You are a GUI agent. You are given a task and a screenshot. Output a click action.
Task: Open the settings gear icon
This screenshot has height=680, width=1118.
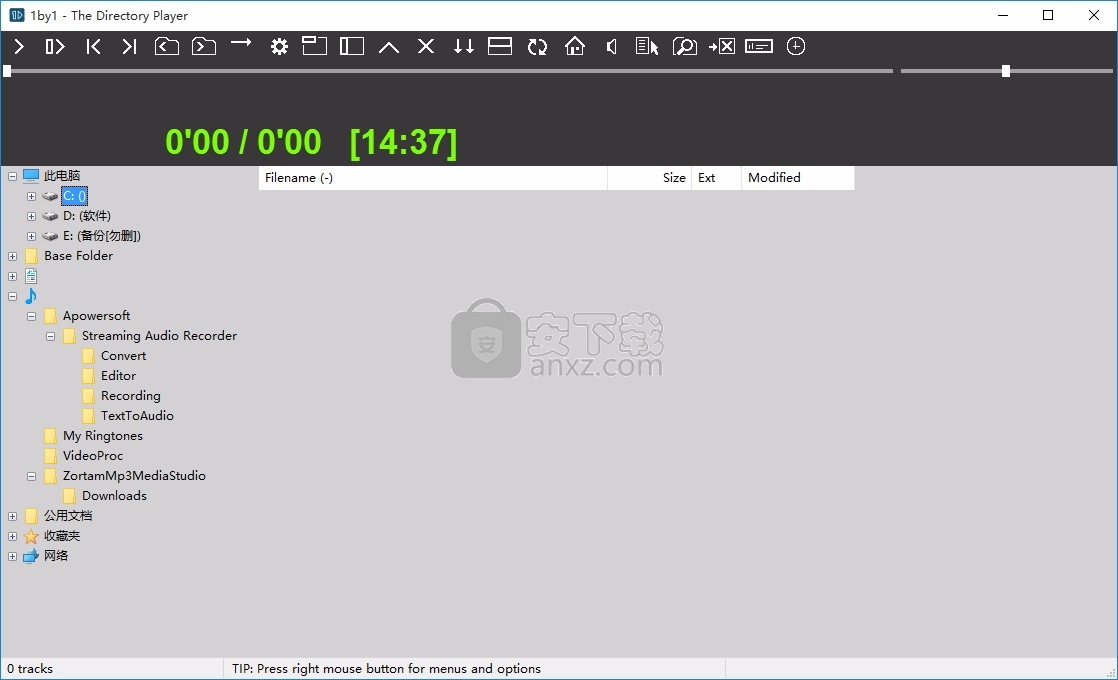[279, 46]
